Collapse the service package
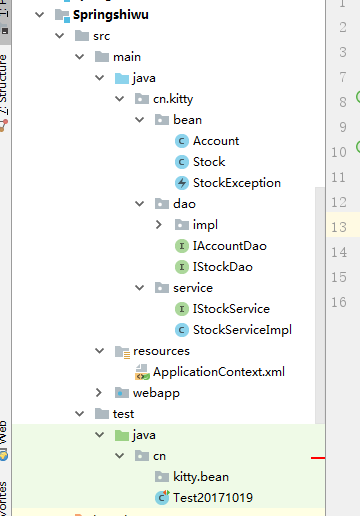Screen dimensions: 360x516 pos(140,288)
